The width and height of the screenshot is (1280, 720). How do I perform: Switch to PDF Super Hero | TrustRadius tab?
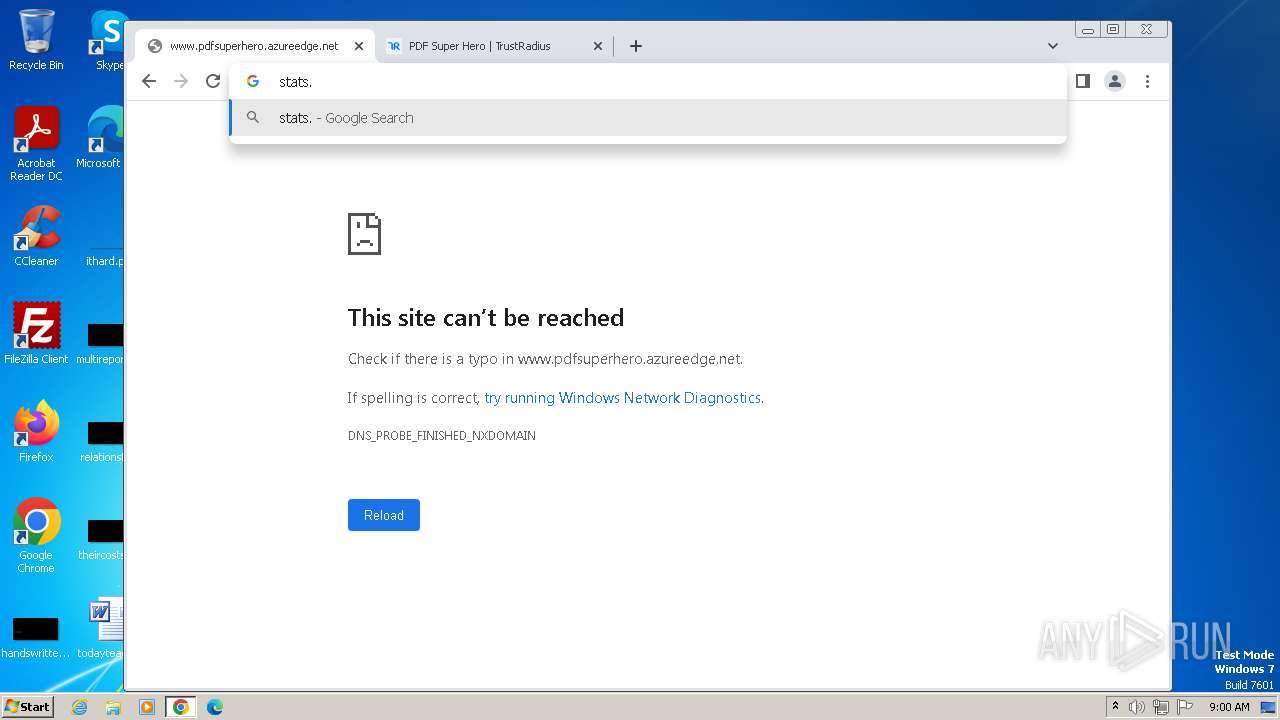(x=494, y=46)
